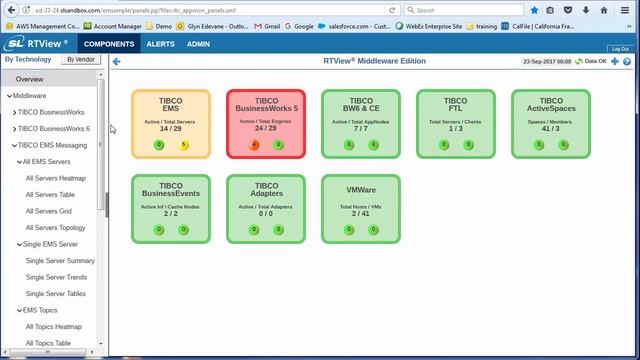640x360 pixels.
Task: Open Single Server Summary
Action: click(x=60, y=261)
